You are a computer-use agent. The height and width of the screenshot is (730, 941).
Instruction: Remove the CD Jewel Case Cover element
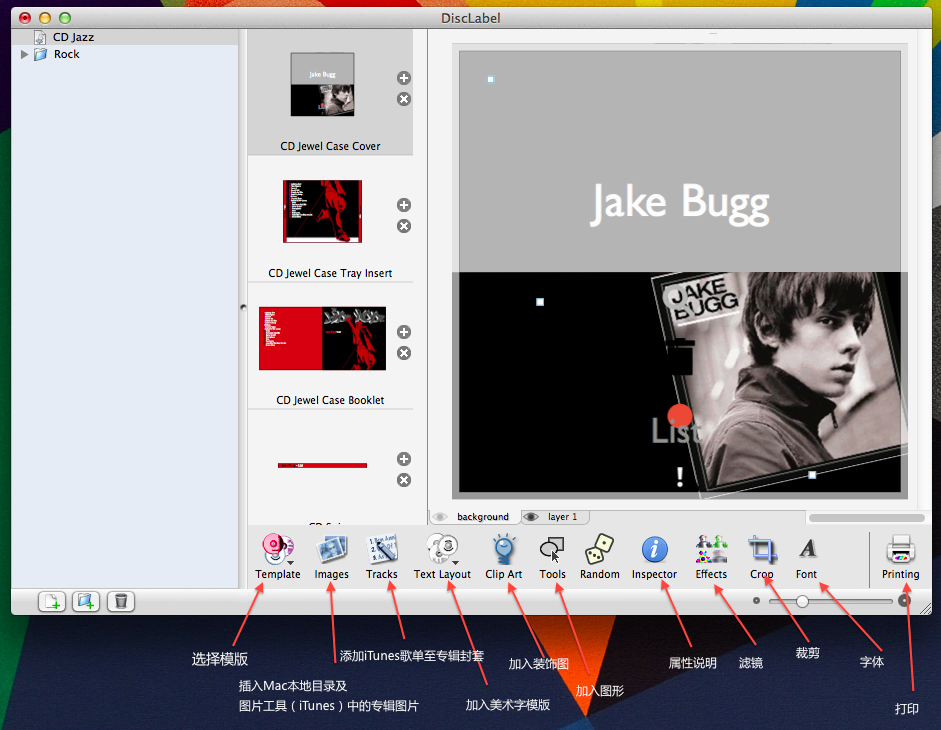coord(404,99)
